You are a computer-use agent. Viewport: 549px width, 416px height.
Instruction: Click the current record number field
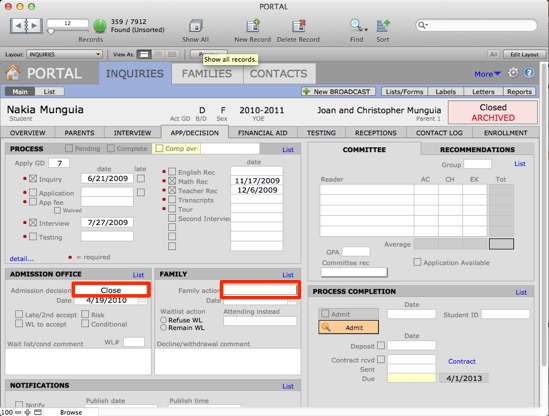[68, 23]
